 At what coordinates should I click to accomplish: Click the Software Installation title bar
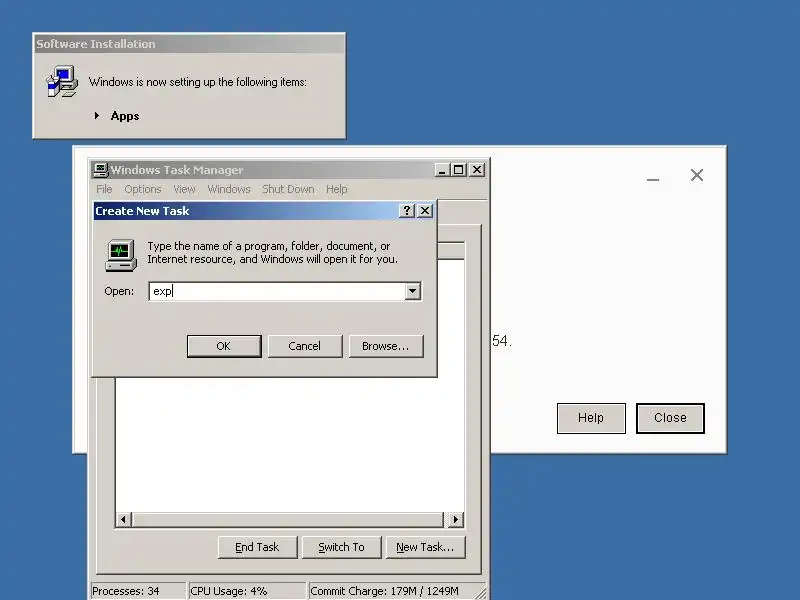tap(189, 44)
